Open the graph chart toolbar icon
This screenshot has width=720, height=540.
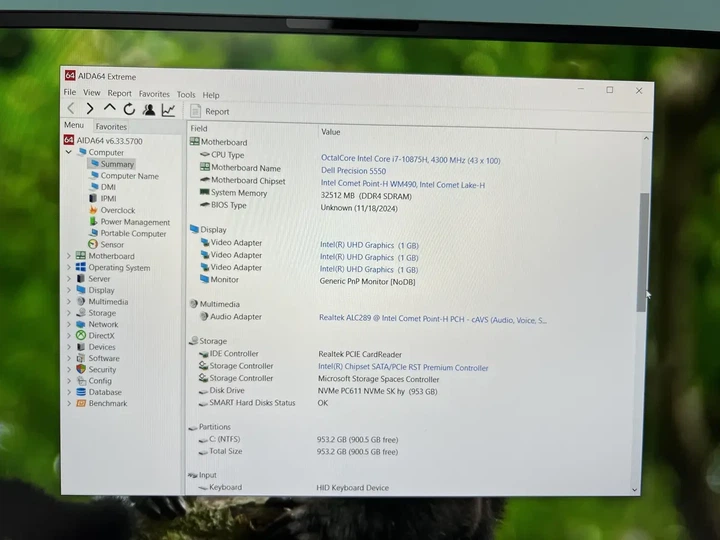pos(169,110)
